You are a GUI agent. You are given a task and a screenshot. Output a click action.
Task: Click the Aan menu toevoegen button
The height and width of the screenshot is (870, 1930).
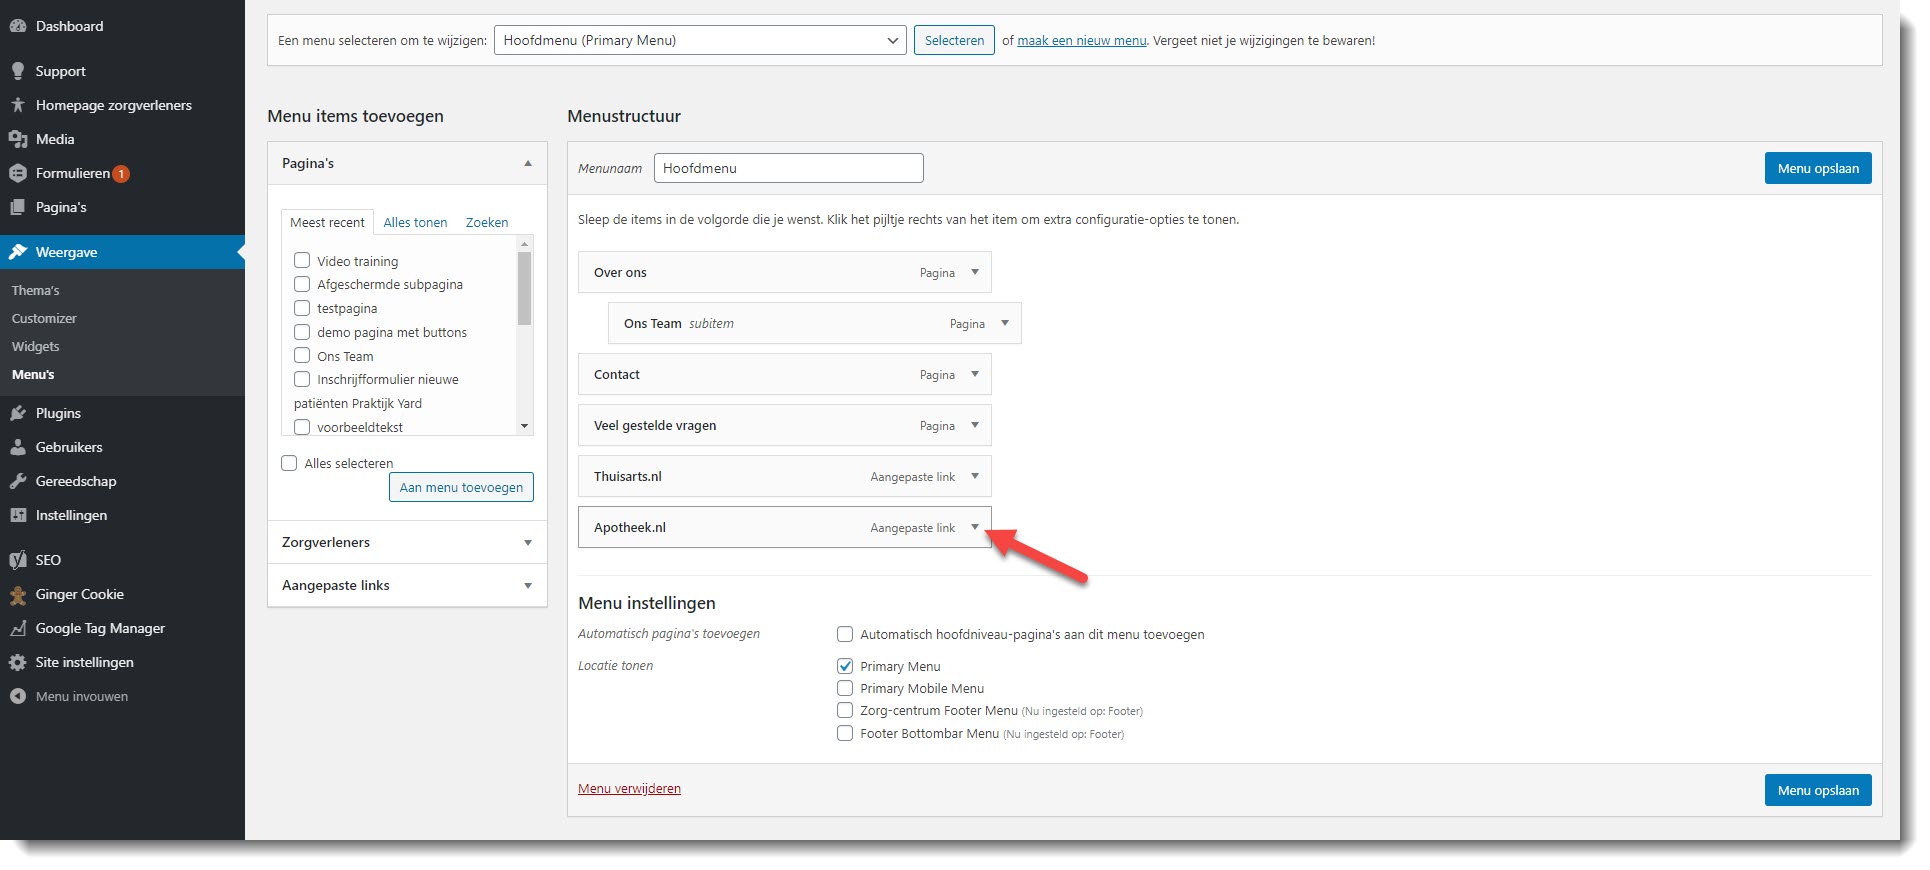(461, 487)
